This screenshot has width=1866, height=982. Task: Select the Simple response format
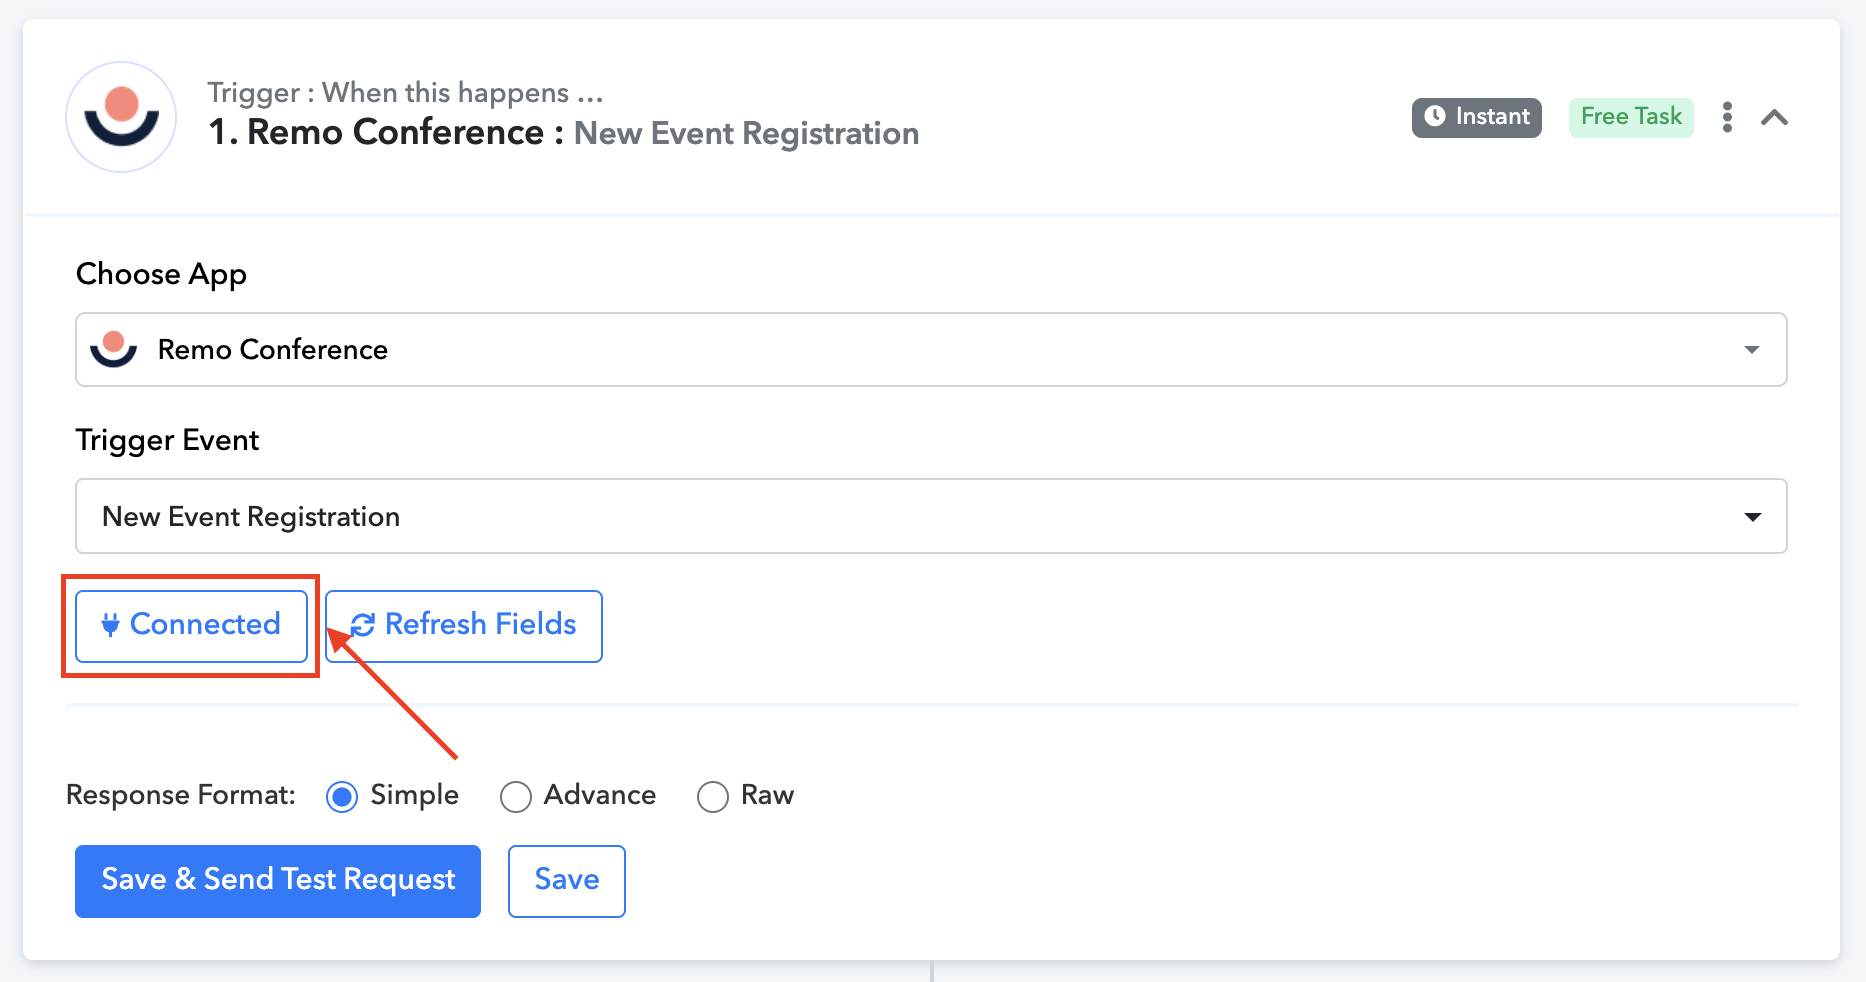[342, 797]
